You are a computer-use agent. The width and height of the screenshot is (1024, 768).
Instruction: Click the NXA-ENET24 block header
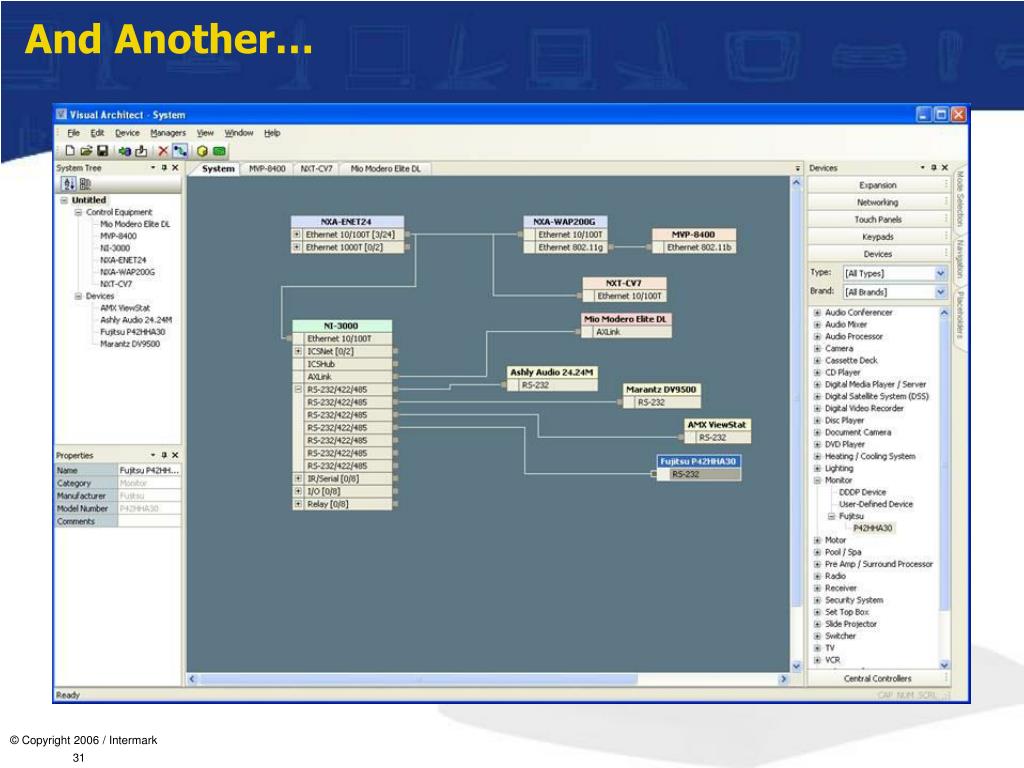(347, 222)
